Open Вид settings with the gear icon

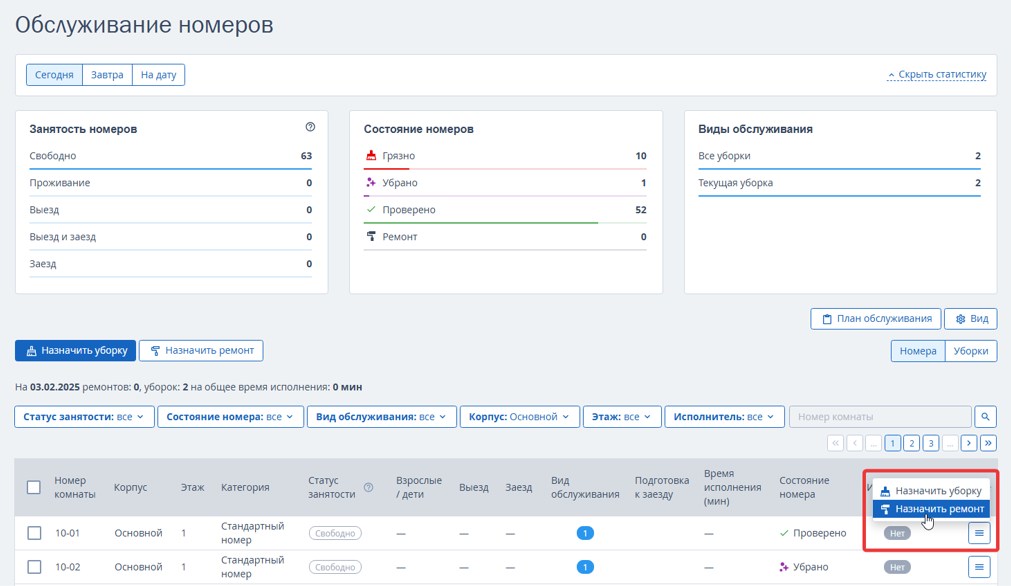click(x=971, y=318)
